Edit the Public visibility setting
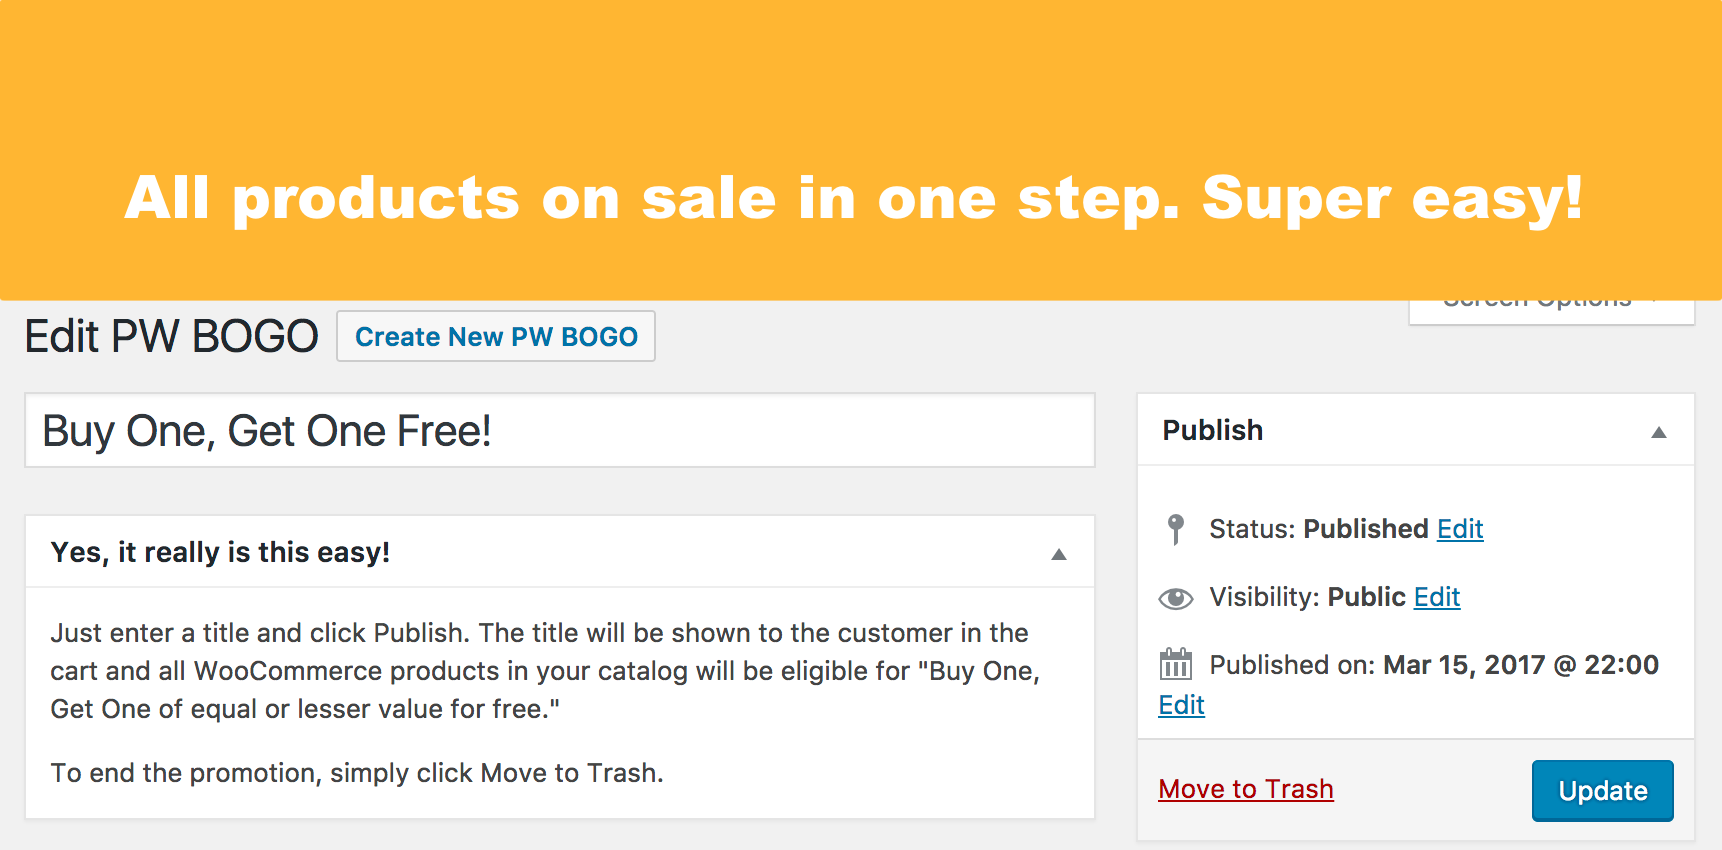Viewport: 1722px width, 850px height. [x=1437, y=597]
